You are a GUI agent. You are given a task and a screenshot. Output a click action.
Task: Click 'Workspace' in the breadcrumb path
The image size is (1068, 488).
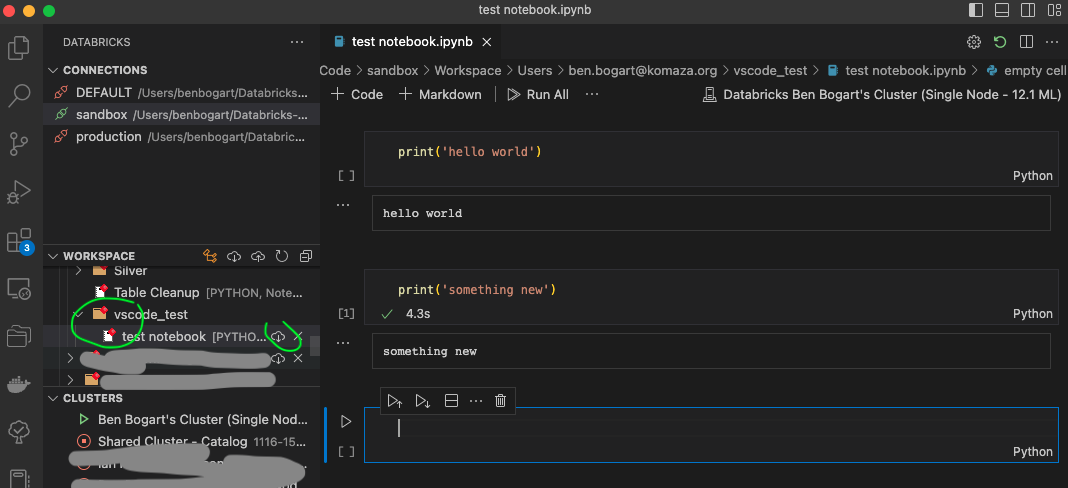[x=468, y=71]
